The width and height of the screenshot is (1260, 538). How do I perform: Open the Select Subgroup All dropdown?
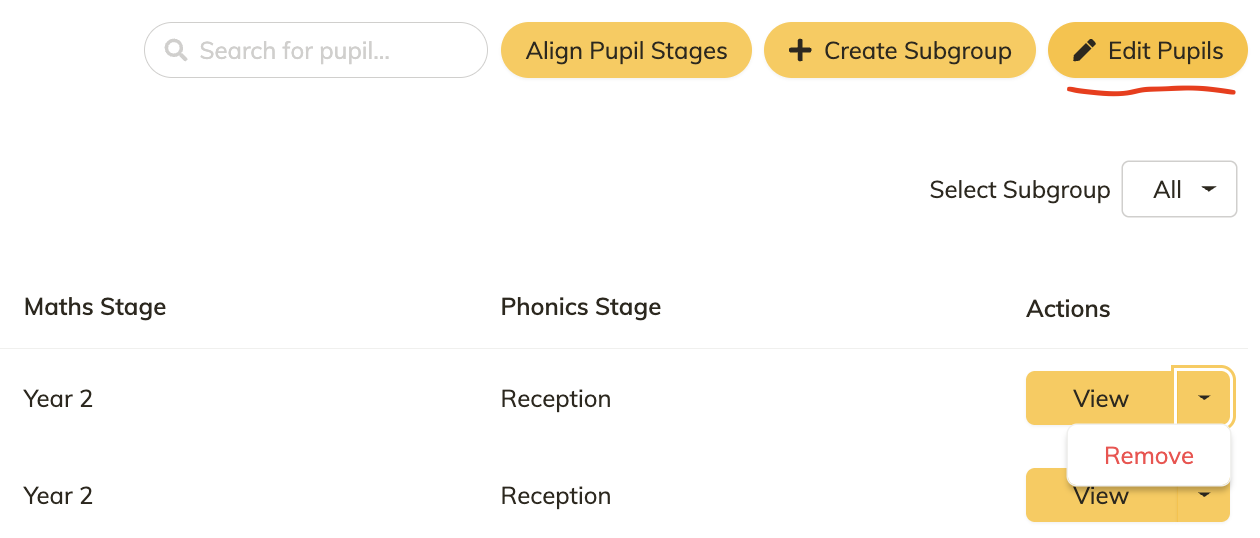tap(1180, 189)
